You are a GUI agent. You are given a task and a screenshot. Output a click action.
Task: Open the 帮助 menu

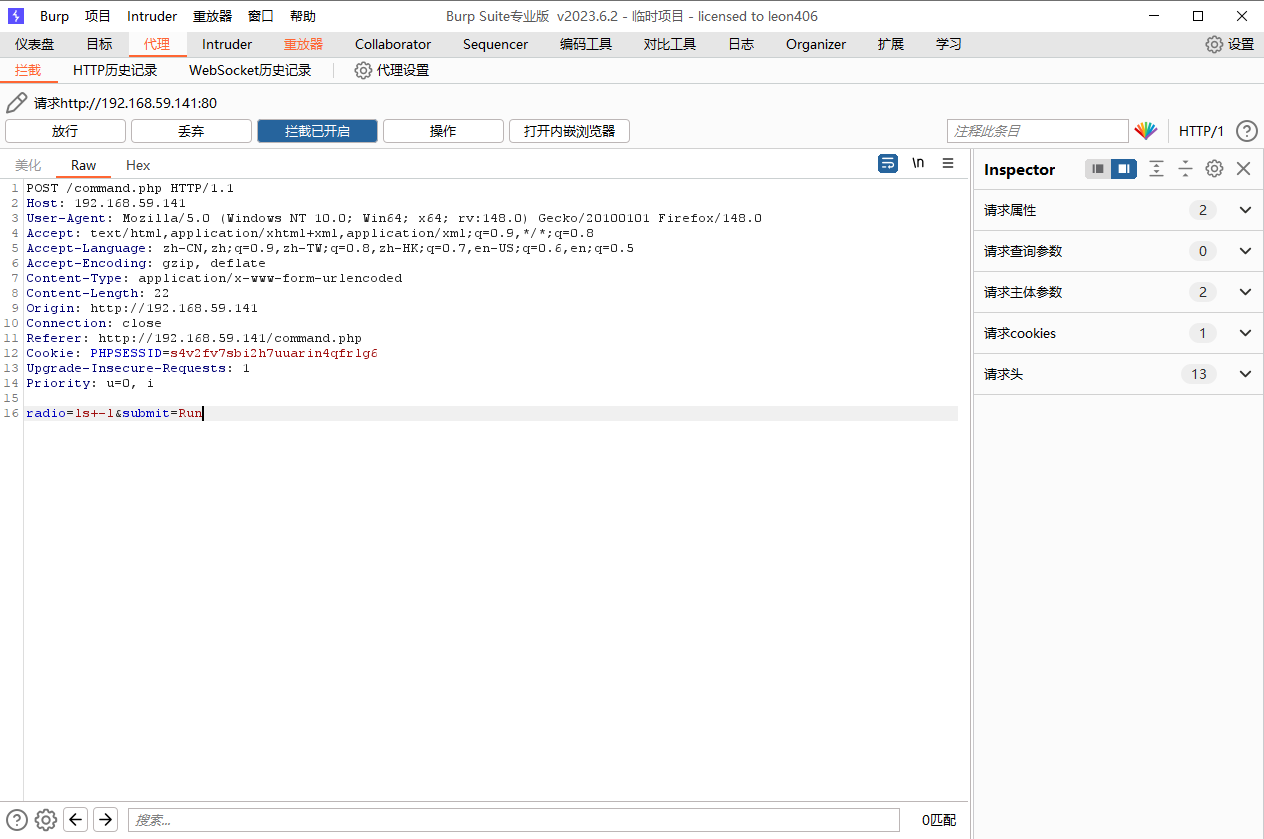[x=302, y=16]
